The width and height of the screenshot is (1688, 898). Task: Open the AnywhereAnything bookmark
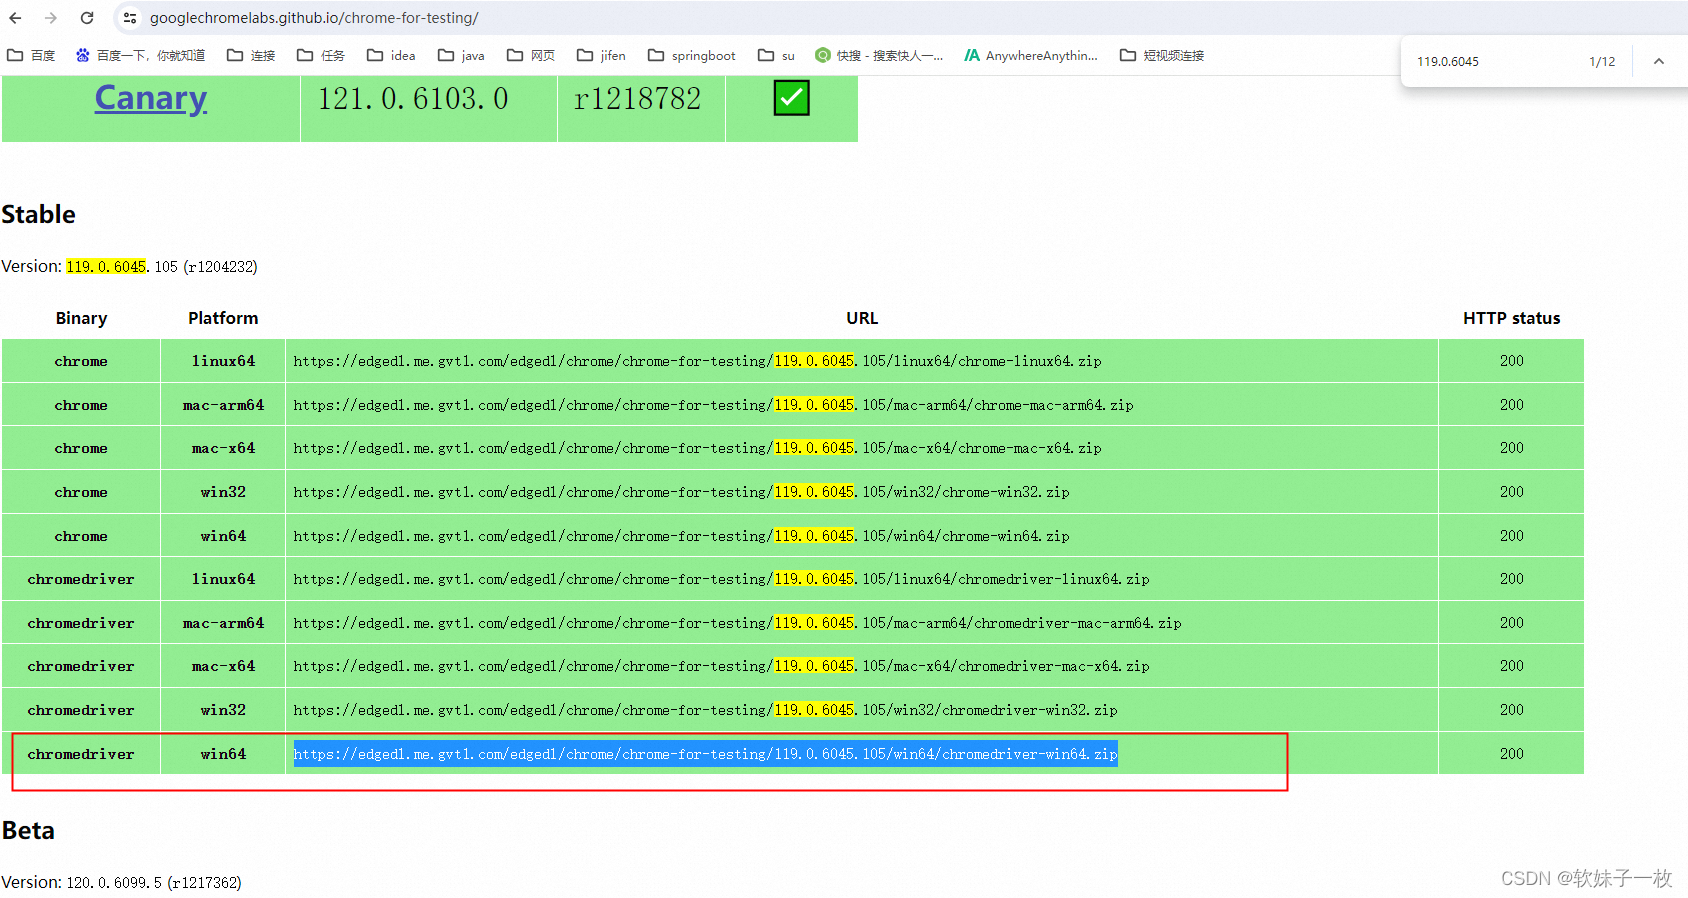(x=1031, y=56)
